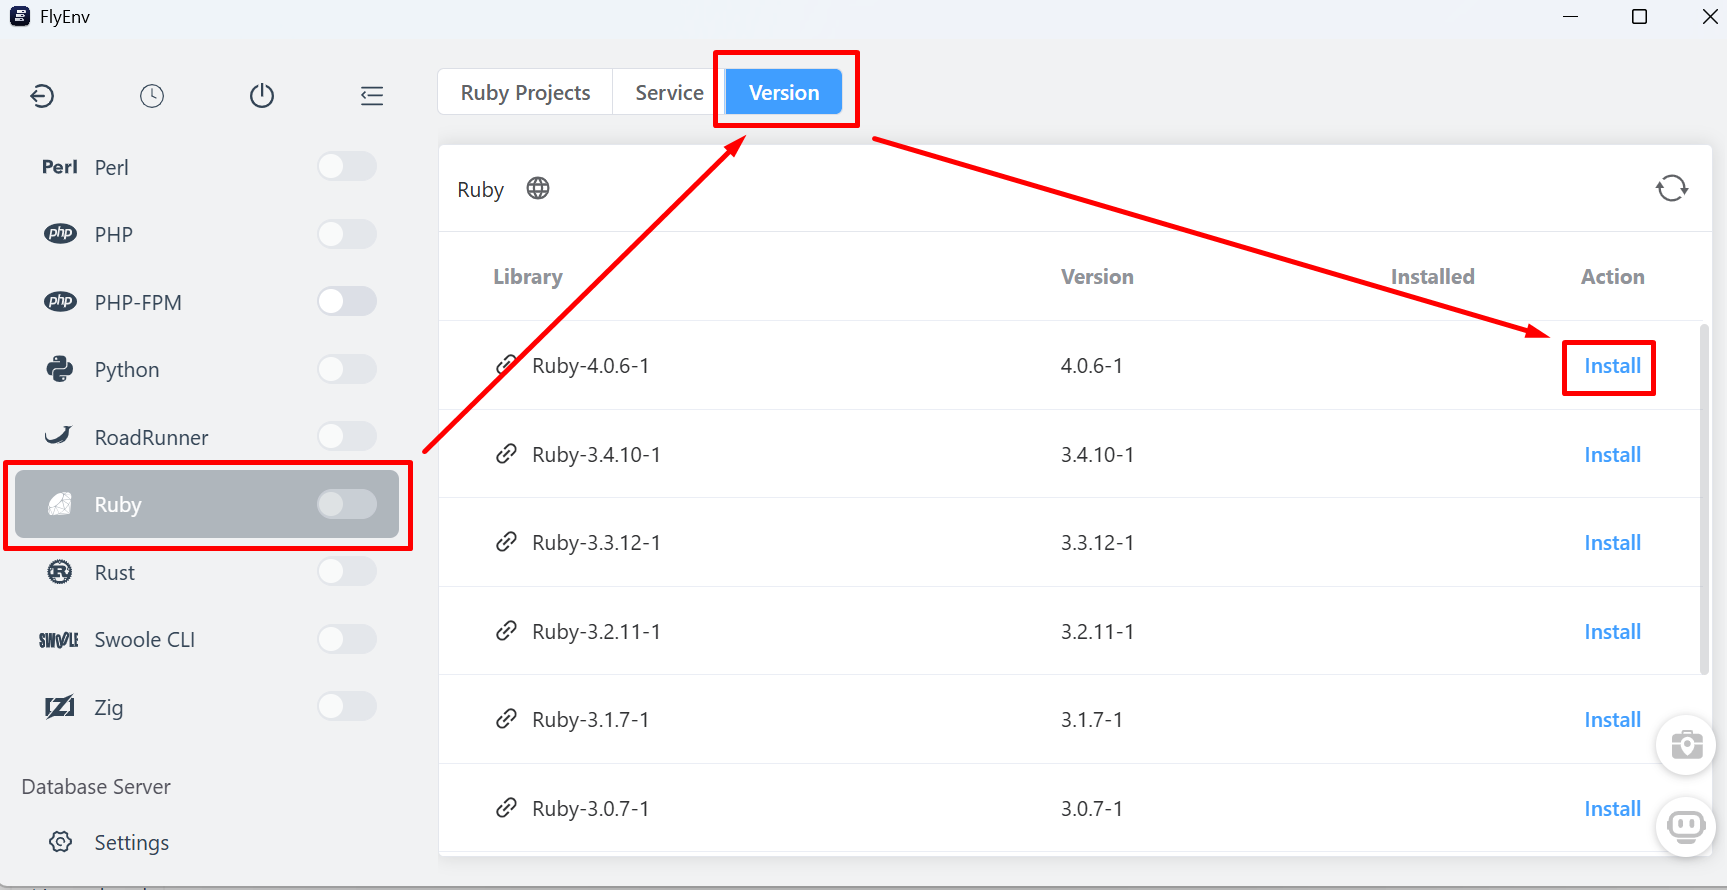Open the Service tab
The image size is (1727, 890).
669,92
